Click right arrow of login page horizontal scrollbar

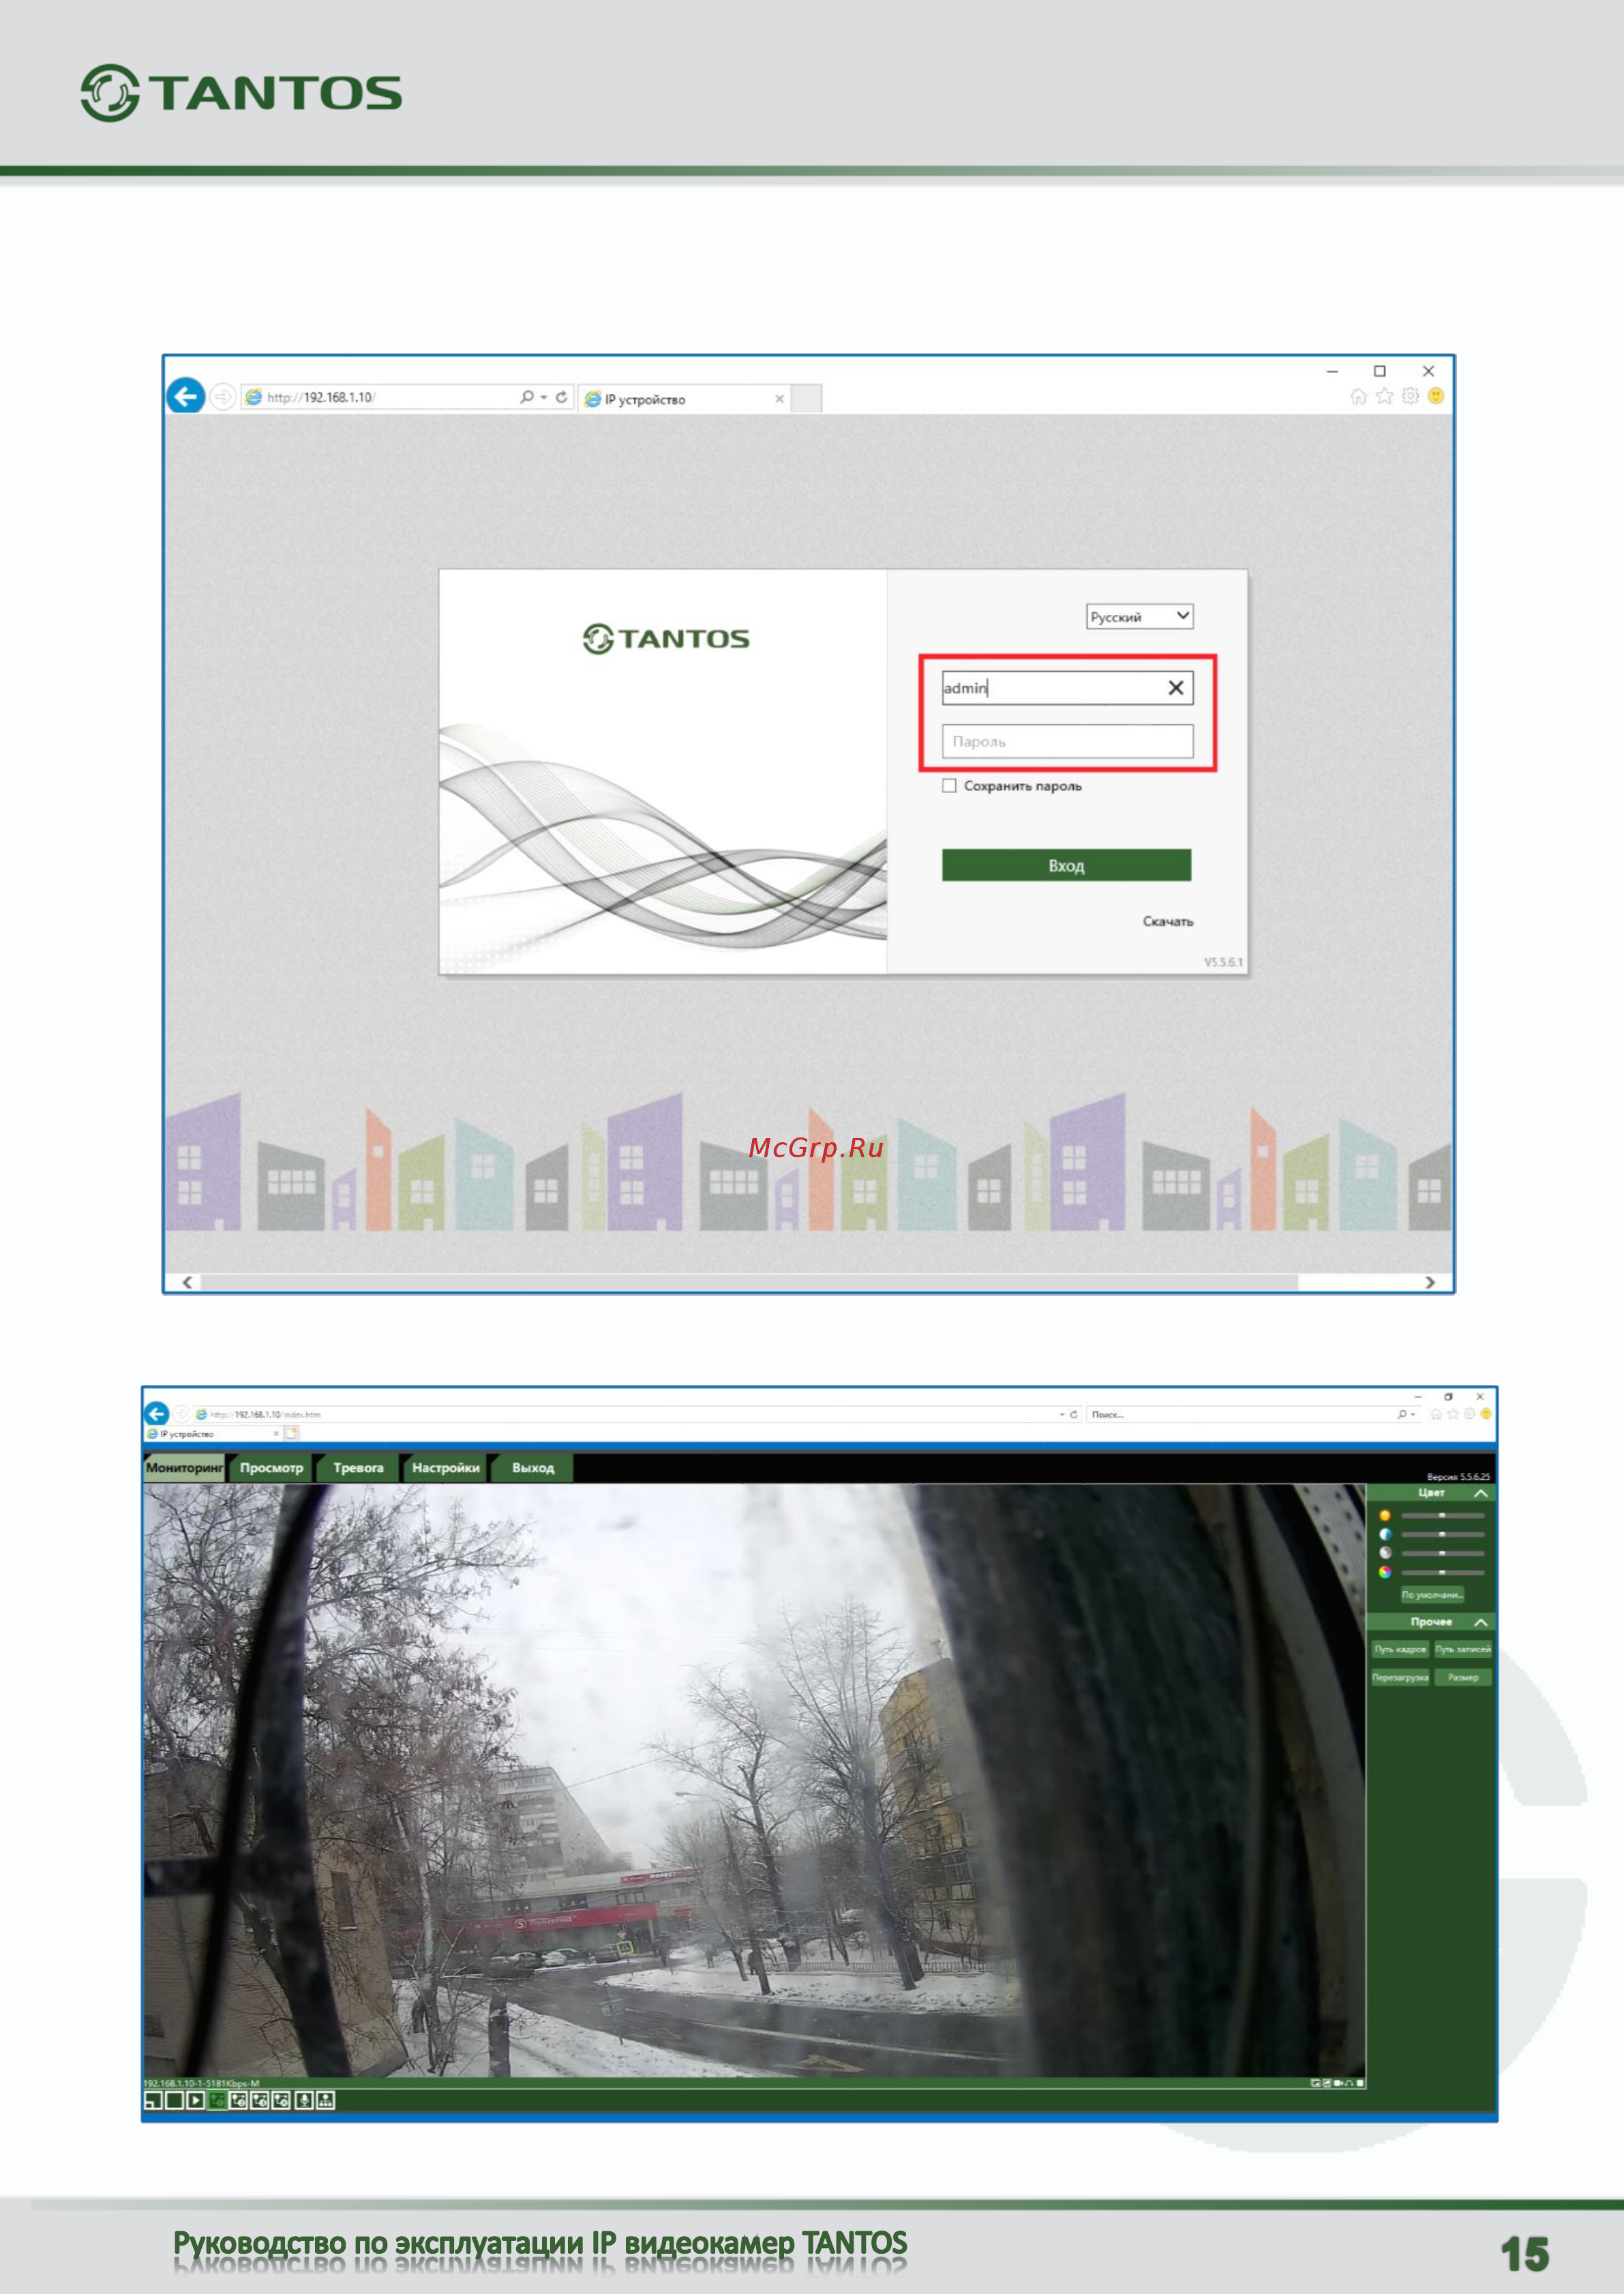[x=1430, y=1282]
